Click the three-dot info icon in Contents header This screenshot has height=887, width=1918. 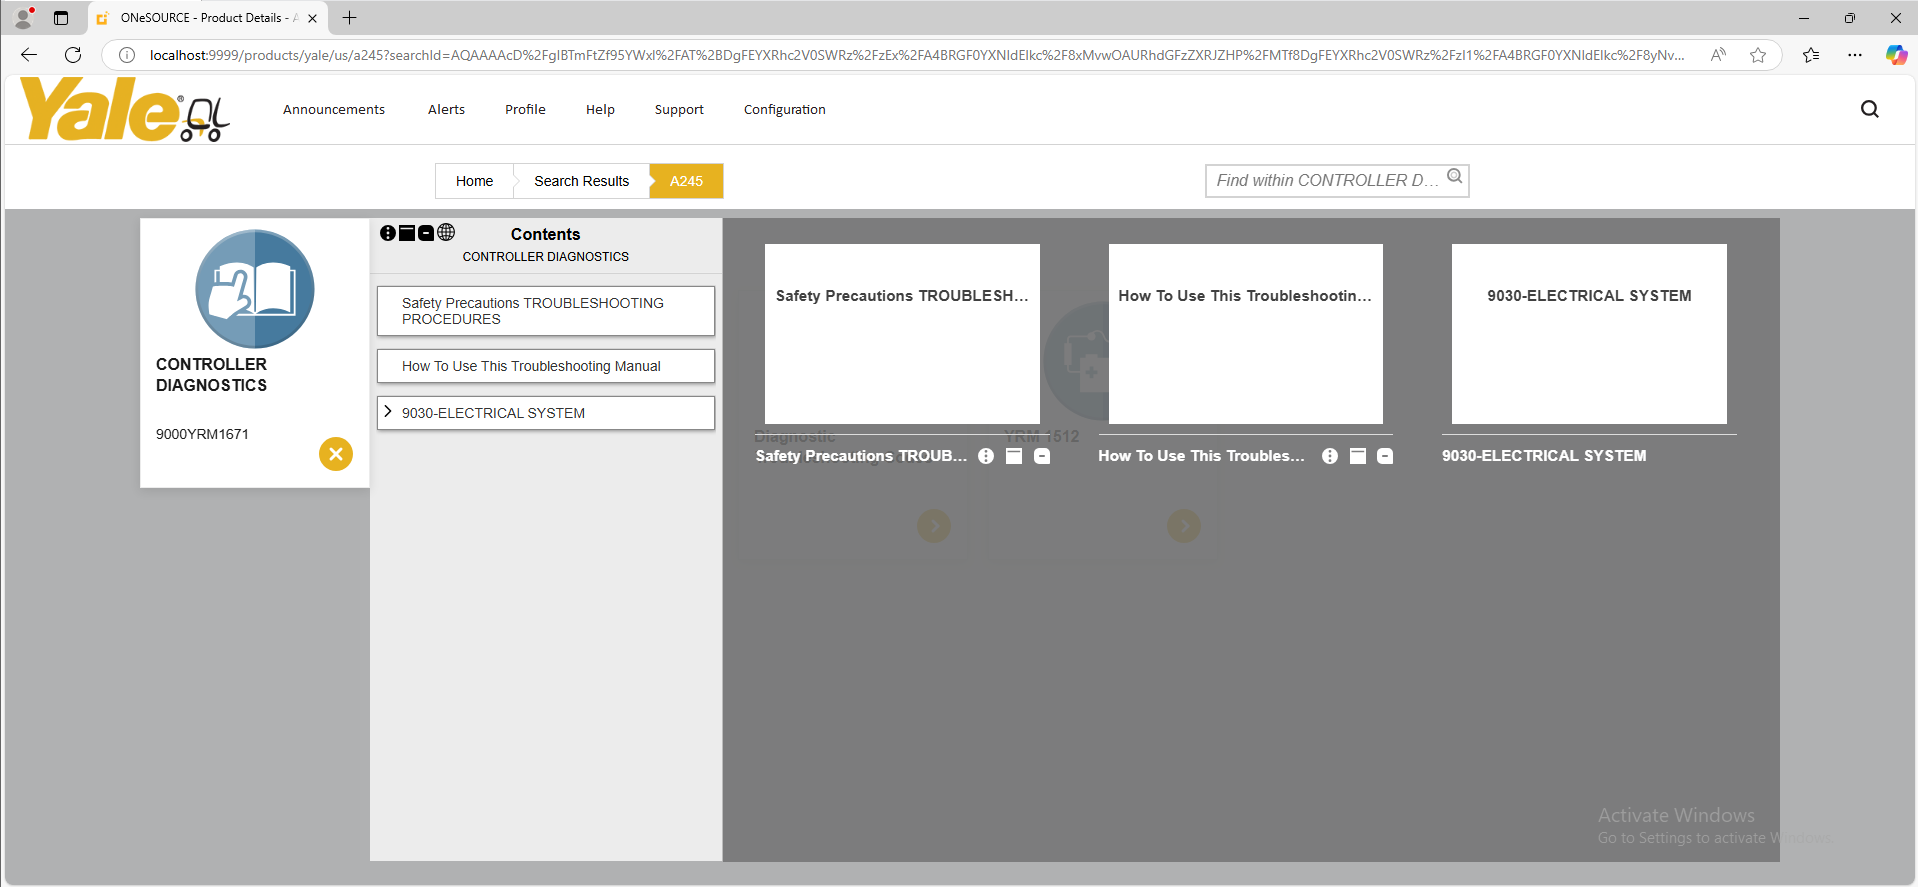[388, 233]
